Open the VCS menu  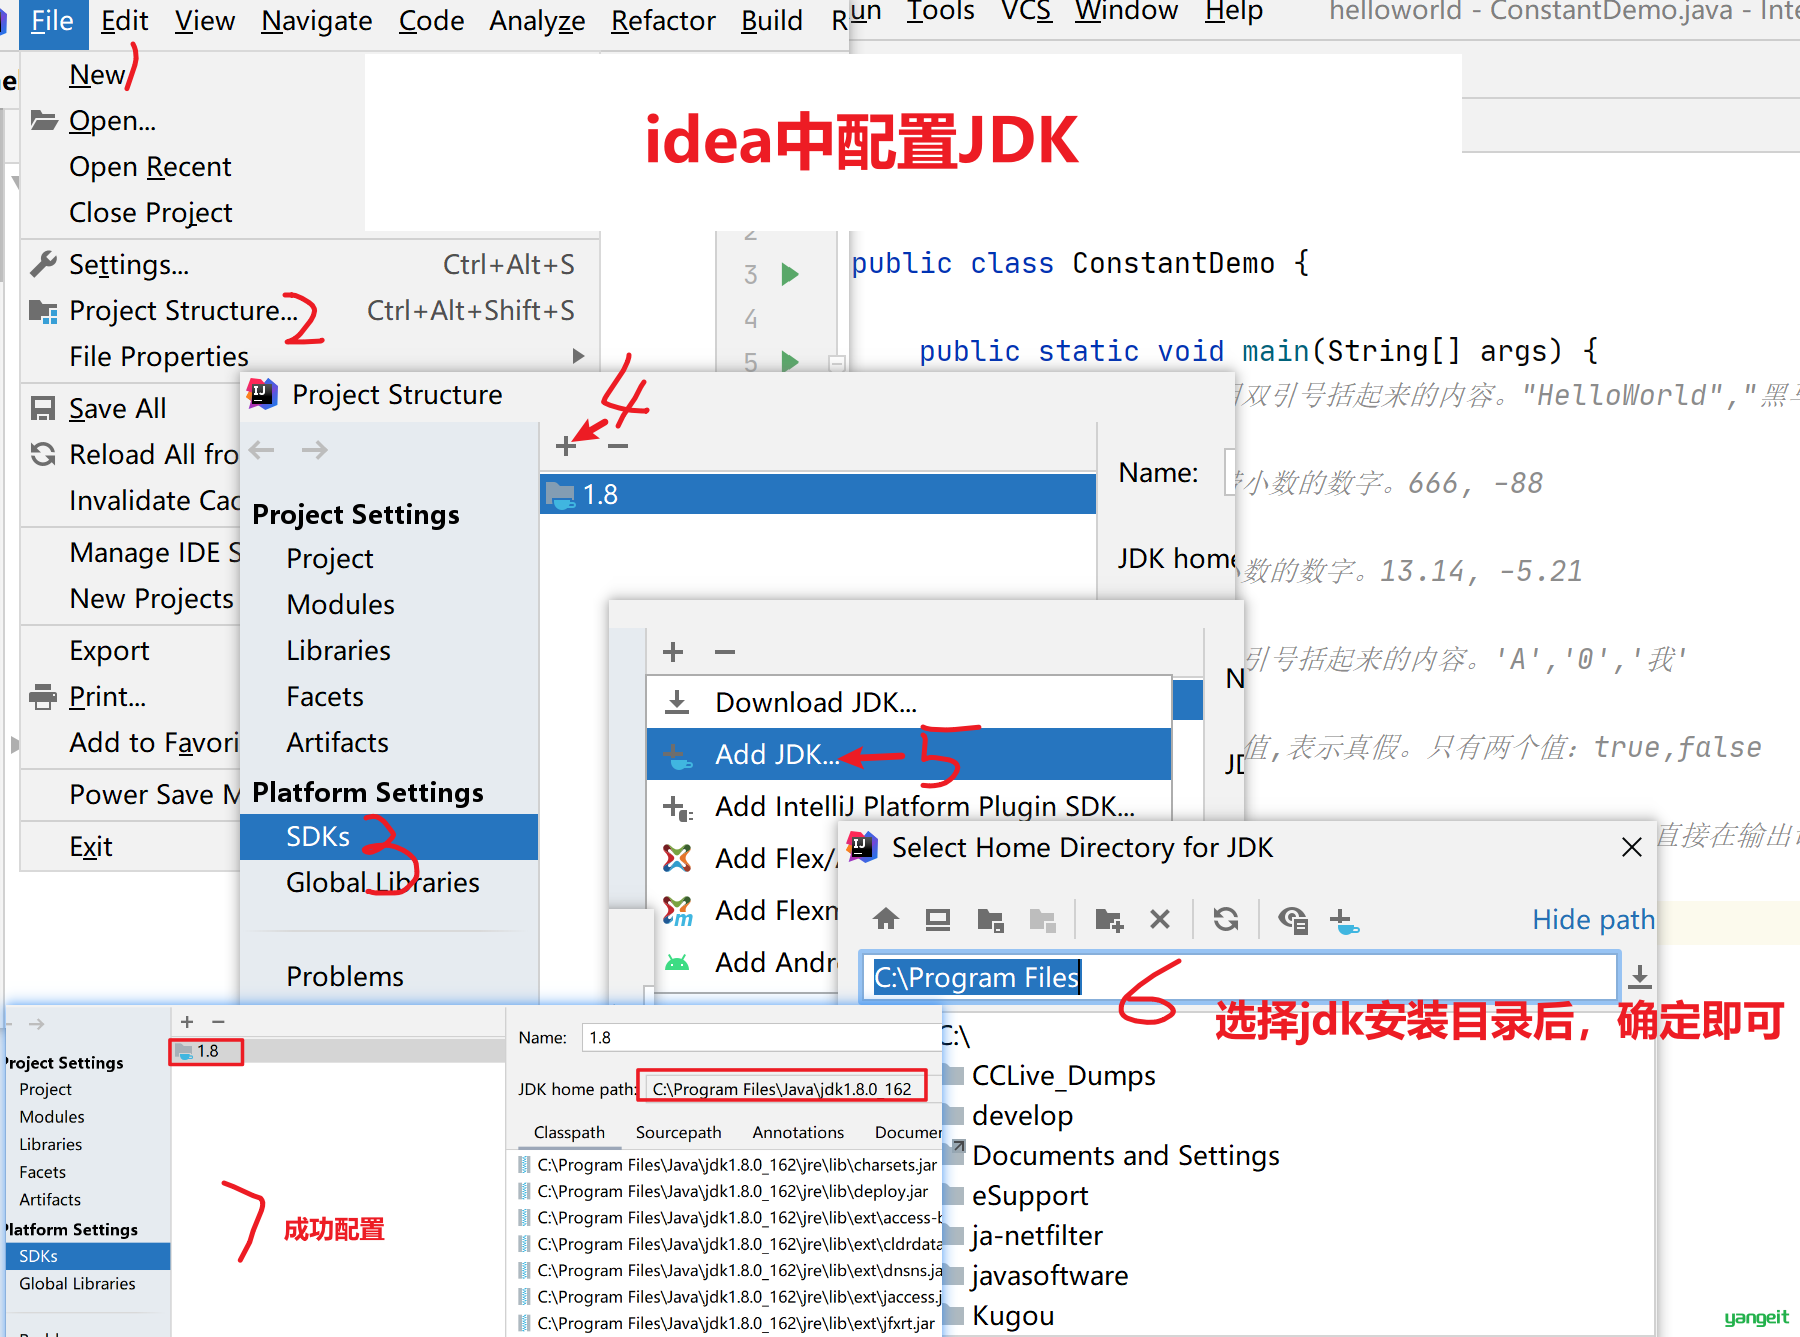pyautogui.click(x=1026, y=12)
